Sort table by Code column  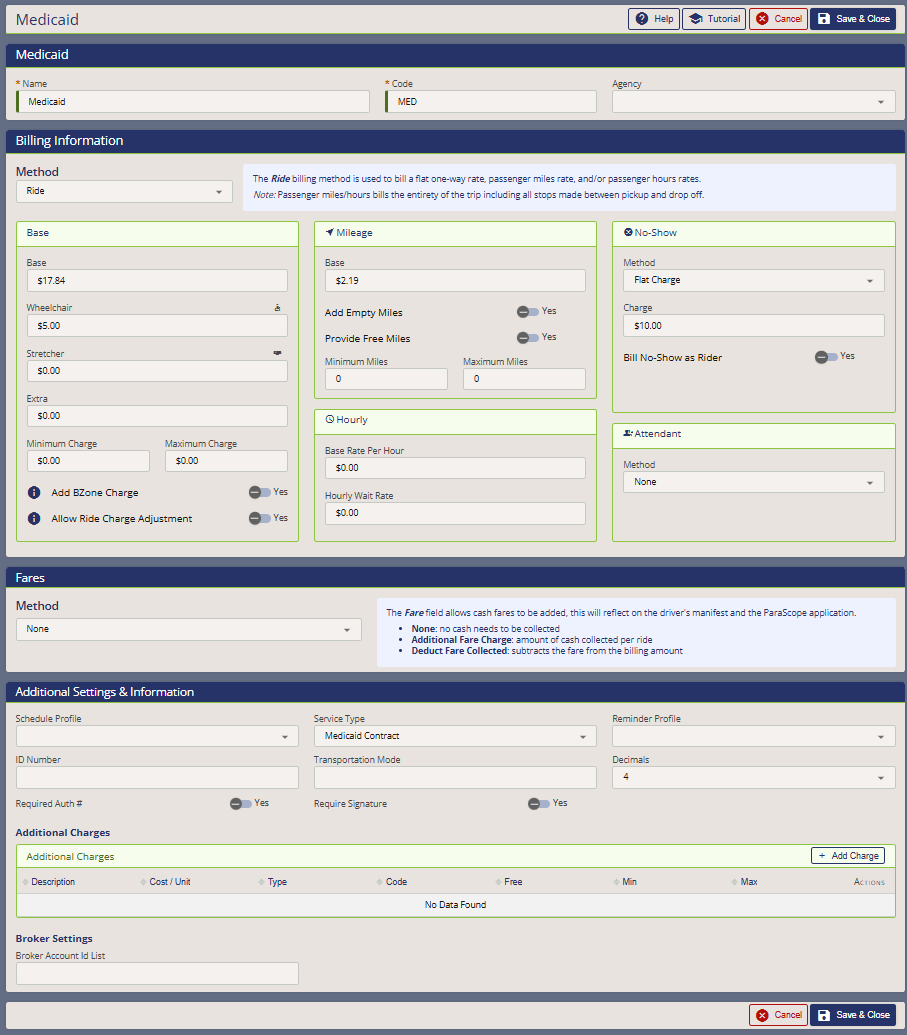(392, 882)
